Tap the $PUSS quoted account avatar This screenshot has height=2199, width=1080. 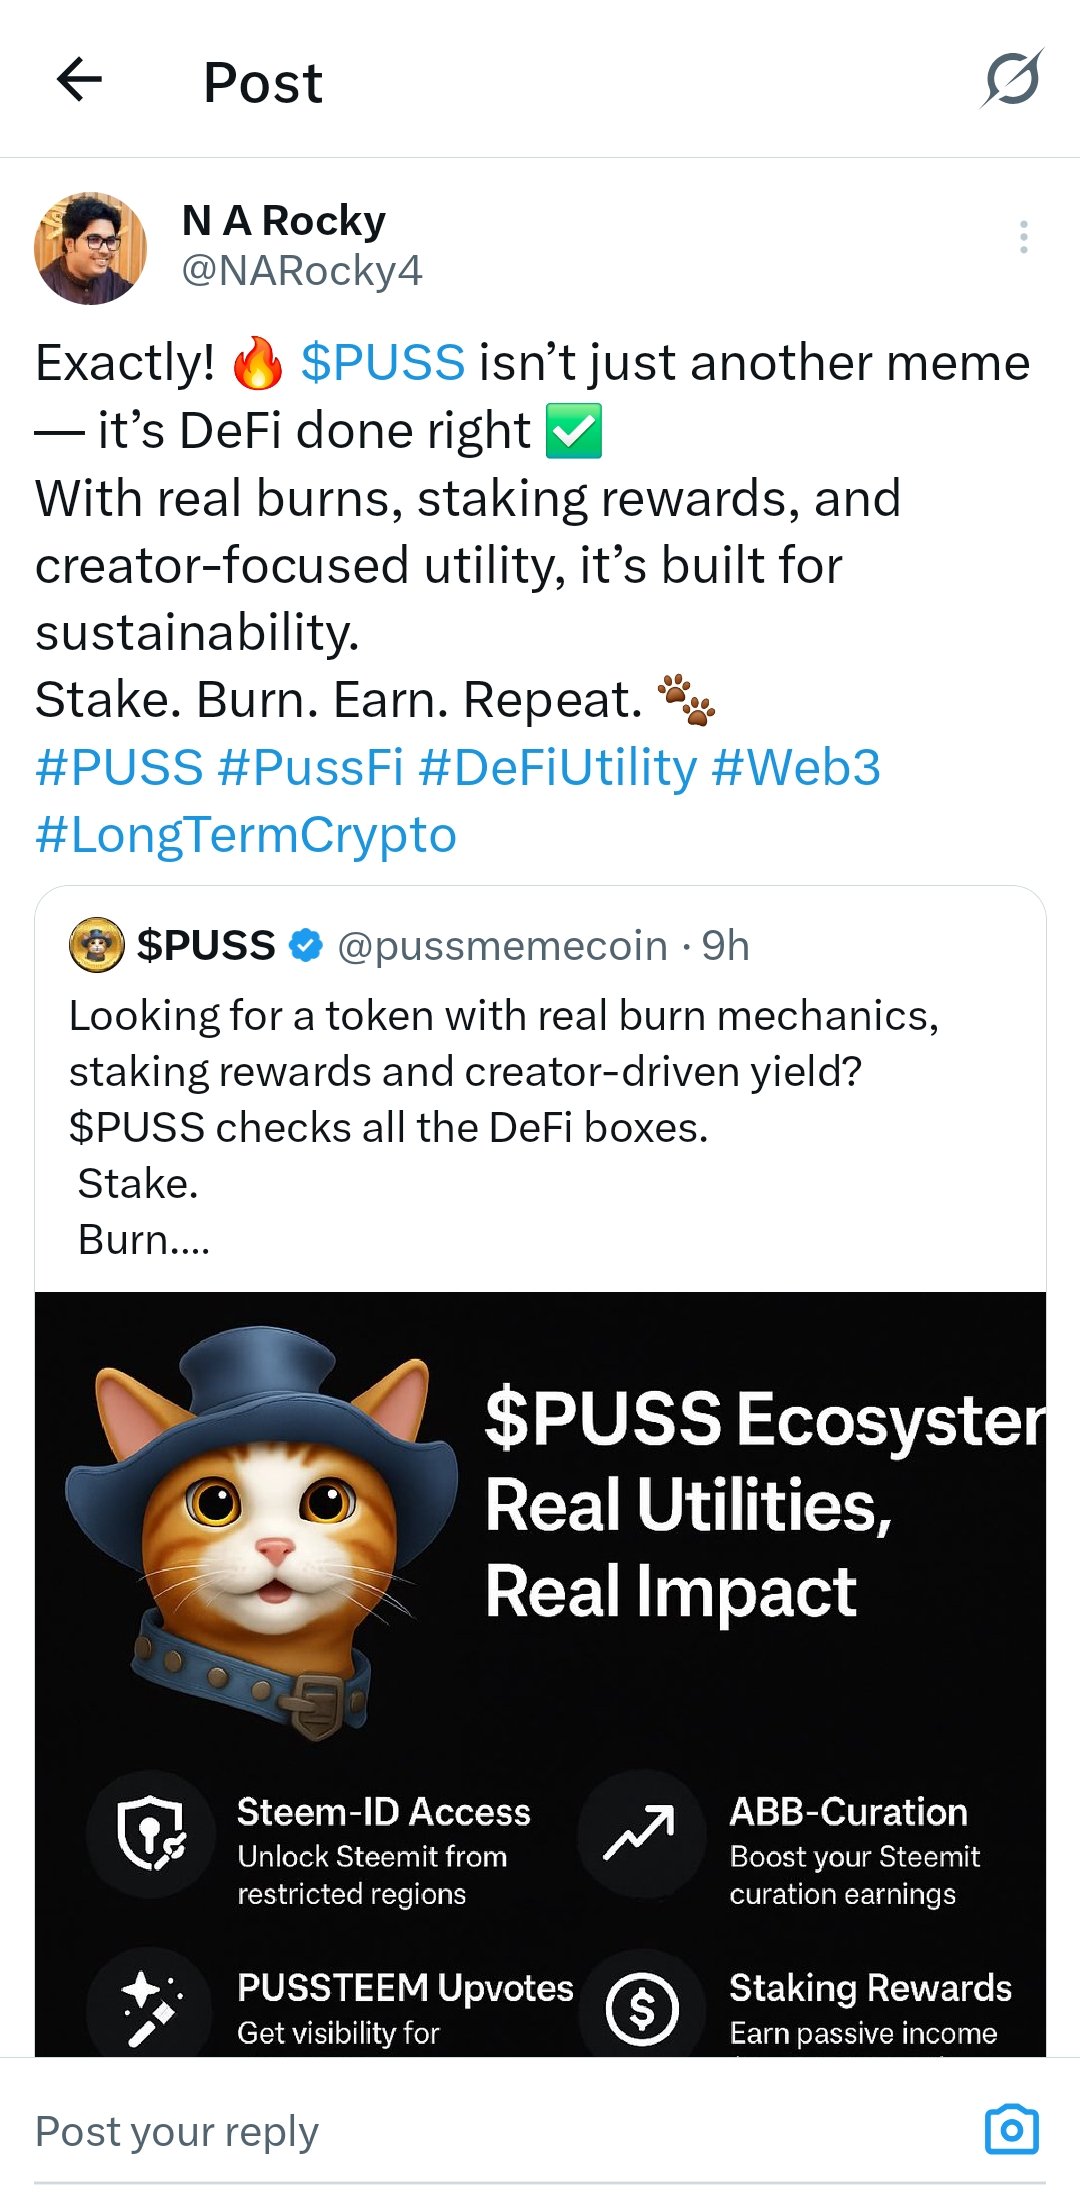pyautogui.click(x=96, y=945)
